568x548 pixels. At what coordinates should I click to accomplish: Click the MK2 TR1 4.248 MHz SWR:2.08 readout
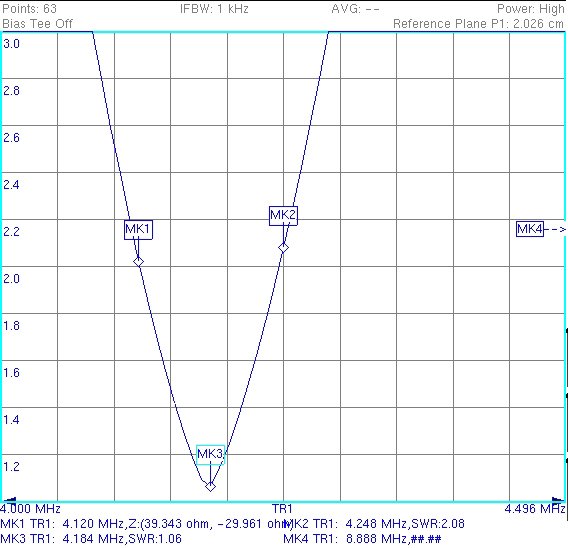tap(375, 524)
